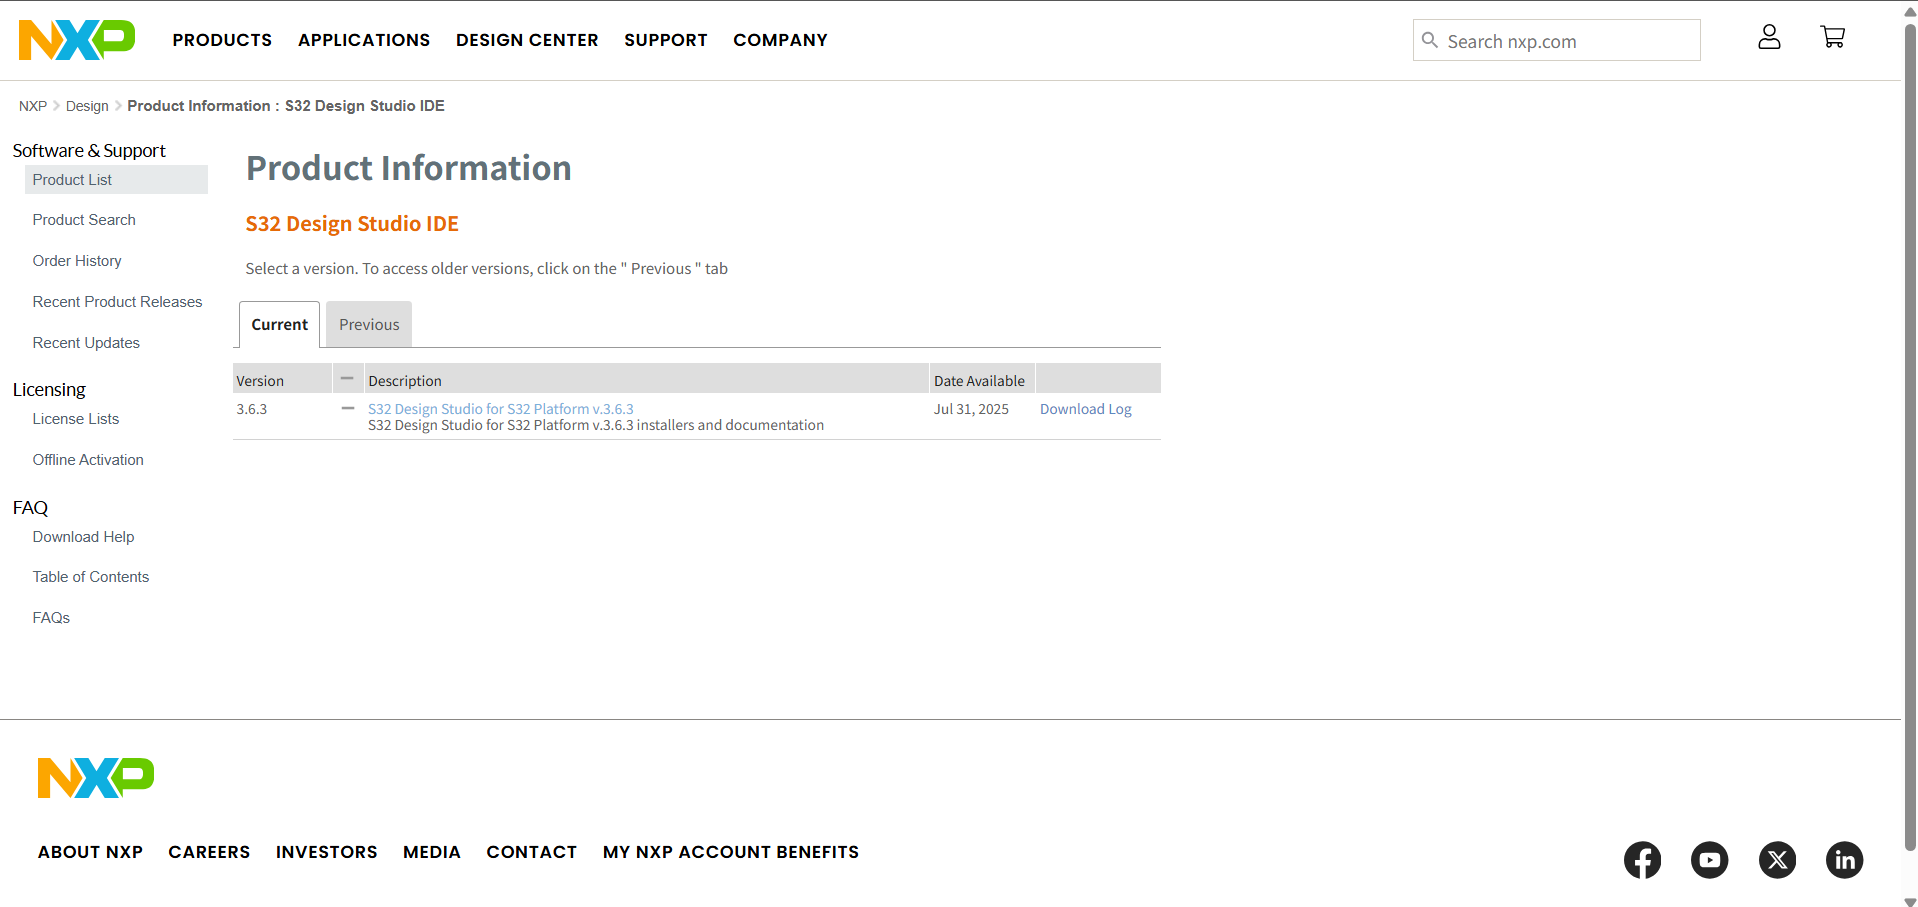The width and height of the screenshot is (1918, 907).
Task: Open the APPLICATIONS menu
Action: (364, 40)
